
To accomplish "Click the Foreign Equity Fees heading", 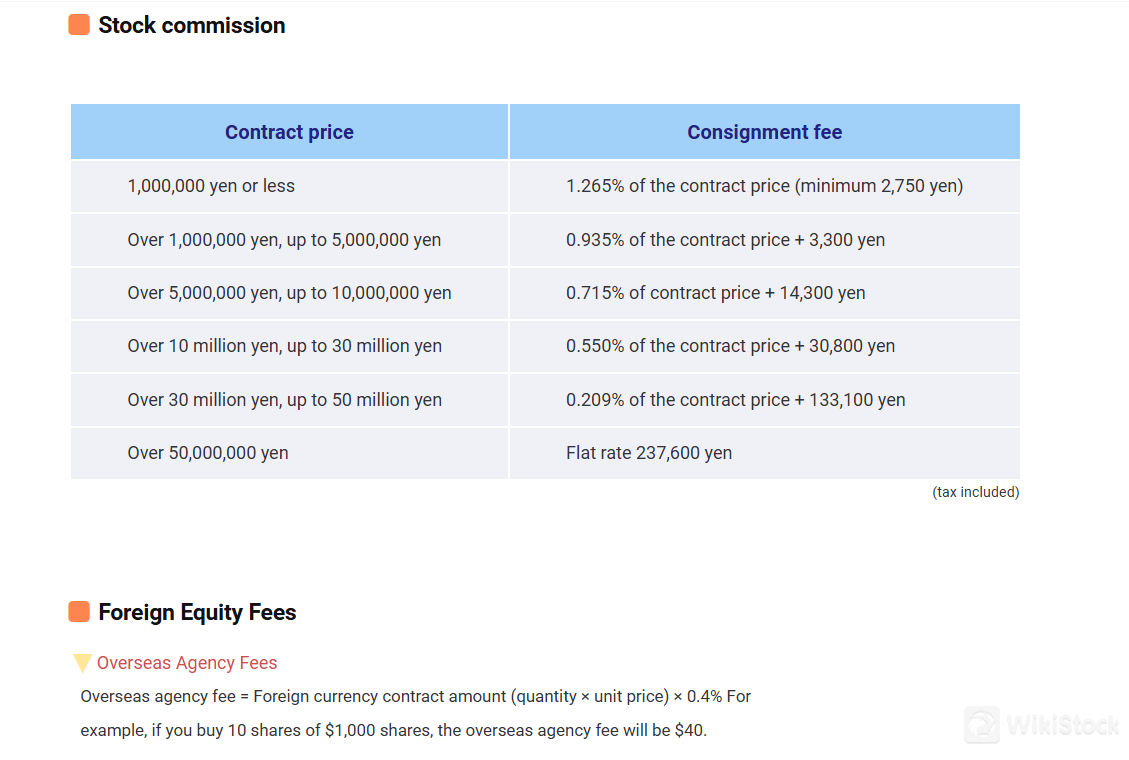I will [x=197, y=612].
